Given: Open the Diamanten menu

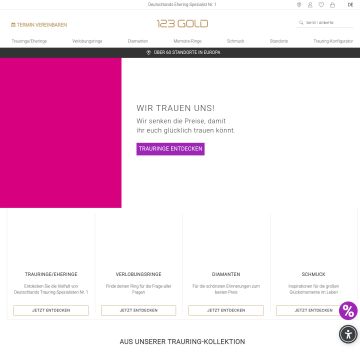Looking at the screenshot, I should [x=138, y=41].
